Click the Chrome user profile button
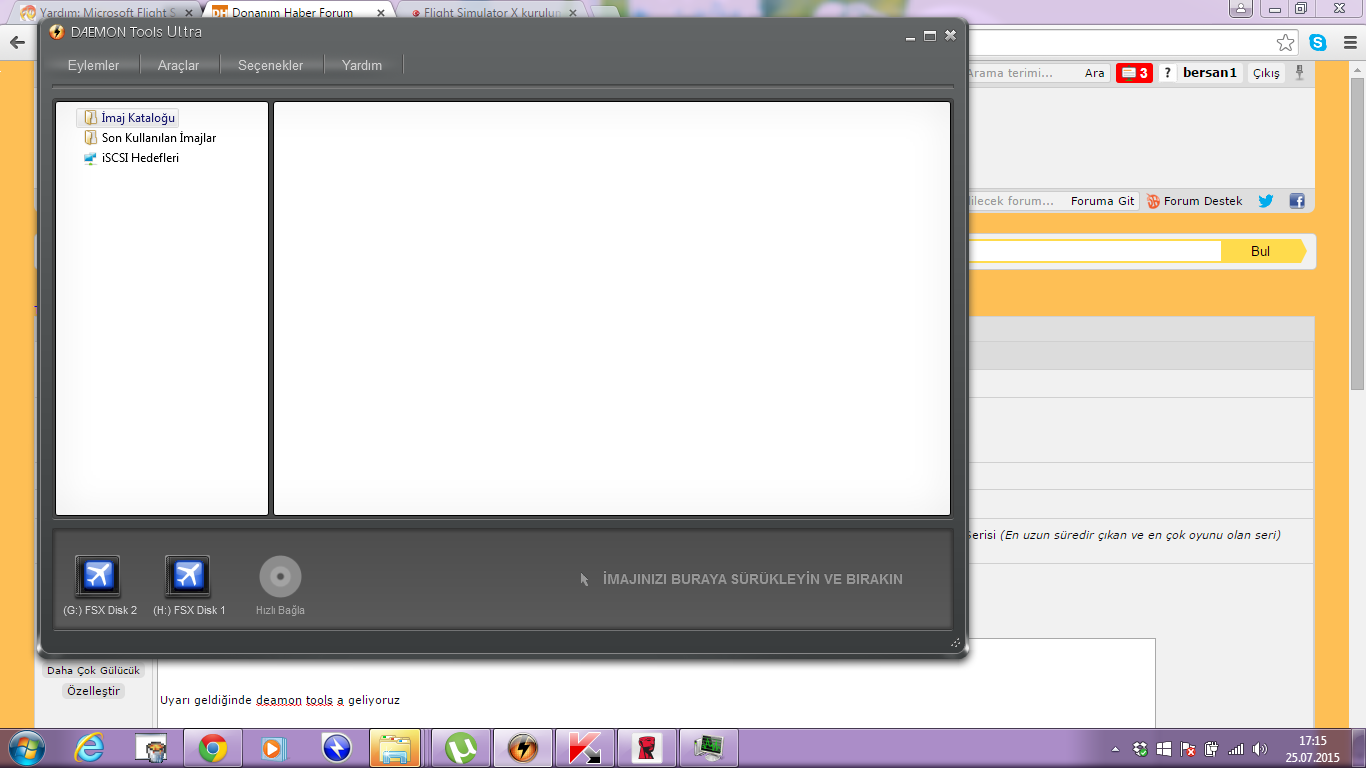This screenshot has height=768, width=1366. 1240,9
